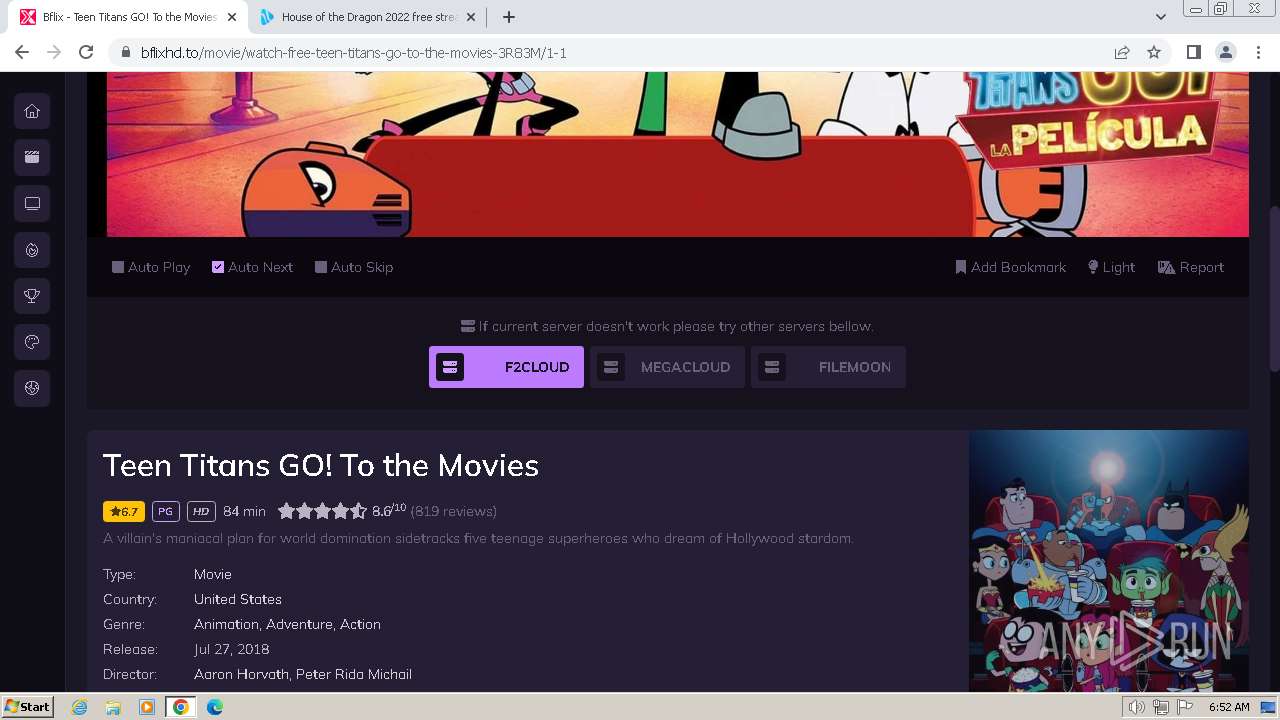The height and width of the screenshot is (720, 1280).
Task: Open the media player taskbar icon
Action: click(147, 707)
